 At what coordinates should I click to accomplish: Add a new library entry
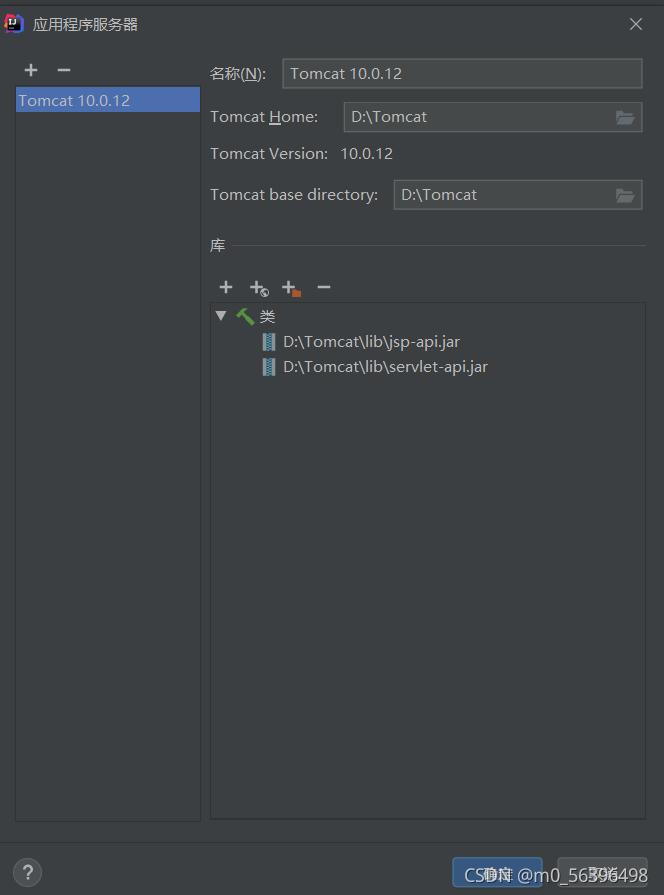pos(225,287)
